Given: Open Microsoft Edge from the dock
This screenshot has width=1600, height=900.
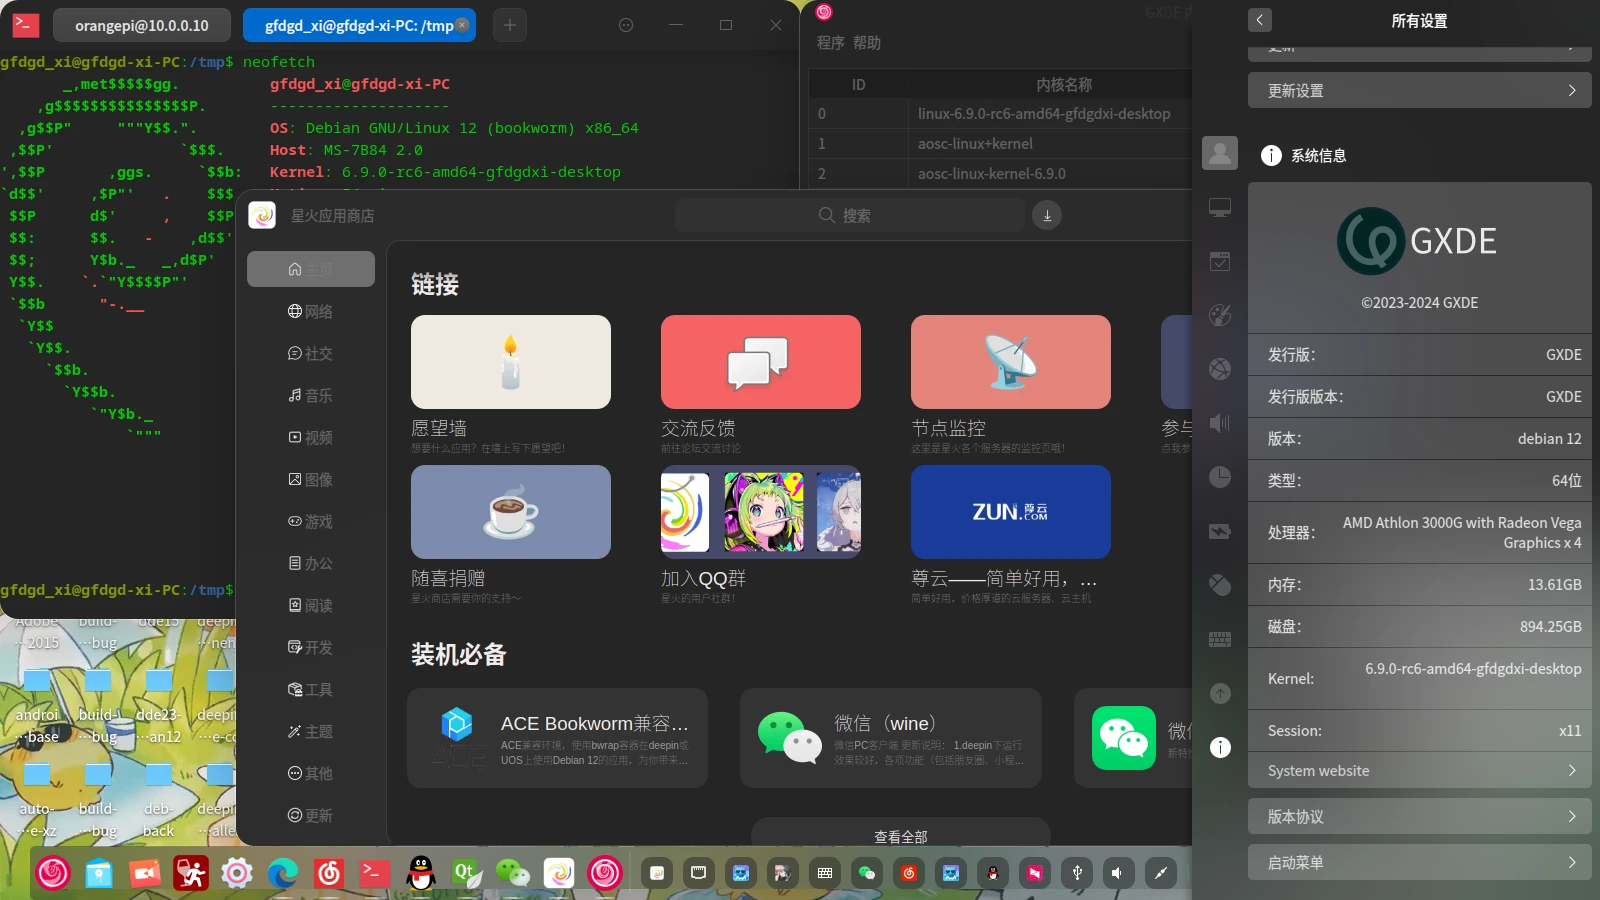Looking at the screenshot, I should (x=283, y=873).
